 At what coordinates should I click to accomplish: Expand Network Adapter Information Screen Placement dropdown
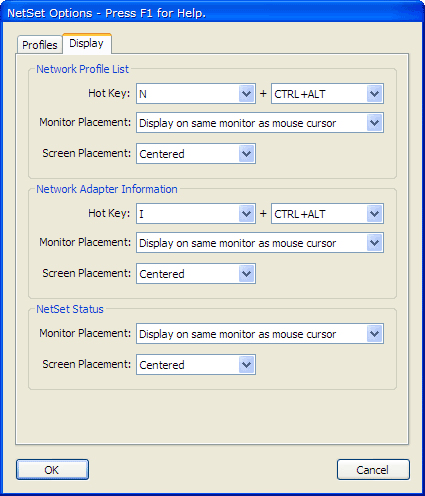click(x=196, y=274)
